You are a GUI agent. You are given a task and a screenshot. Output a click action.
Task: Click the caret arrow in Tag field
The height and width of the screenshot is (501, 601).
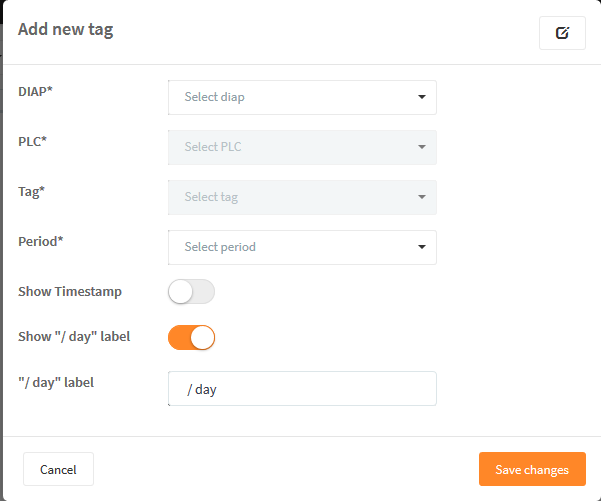[x=422, y=197]
